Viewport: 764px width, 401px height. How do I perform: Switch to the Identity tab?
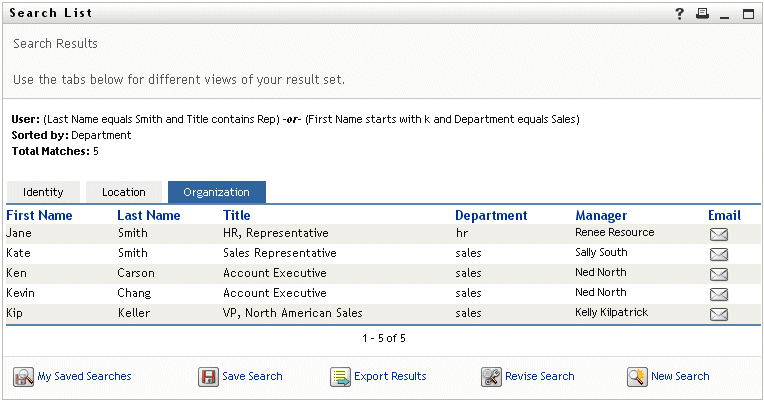tap(43, 192)
